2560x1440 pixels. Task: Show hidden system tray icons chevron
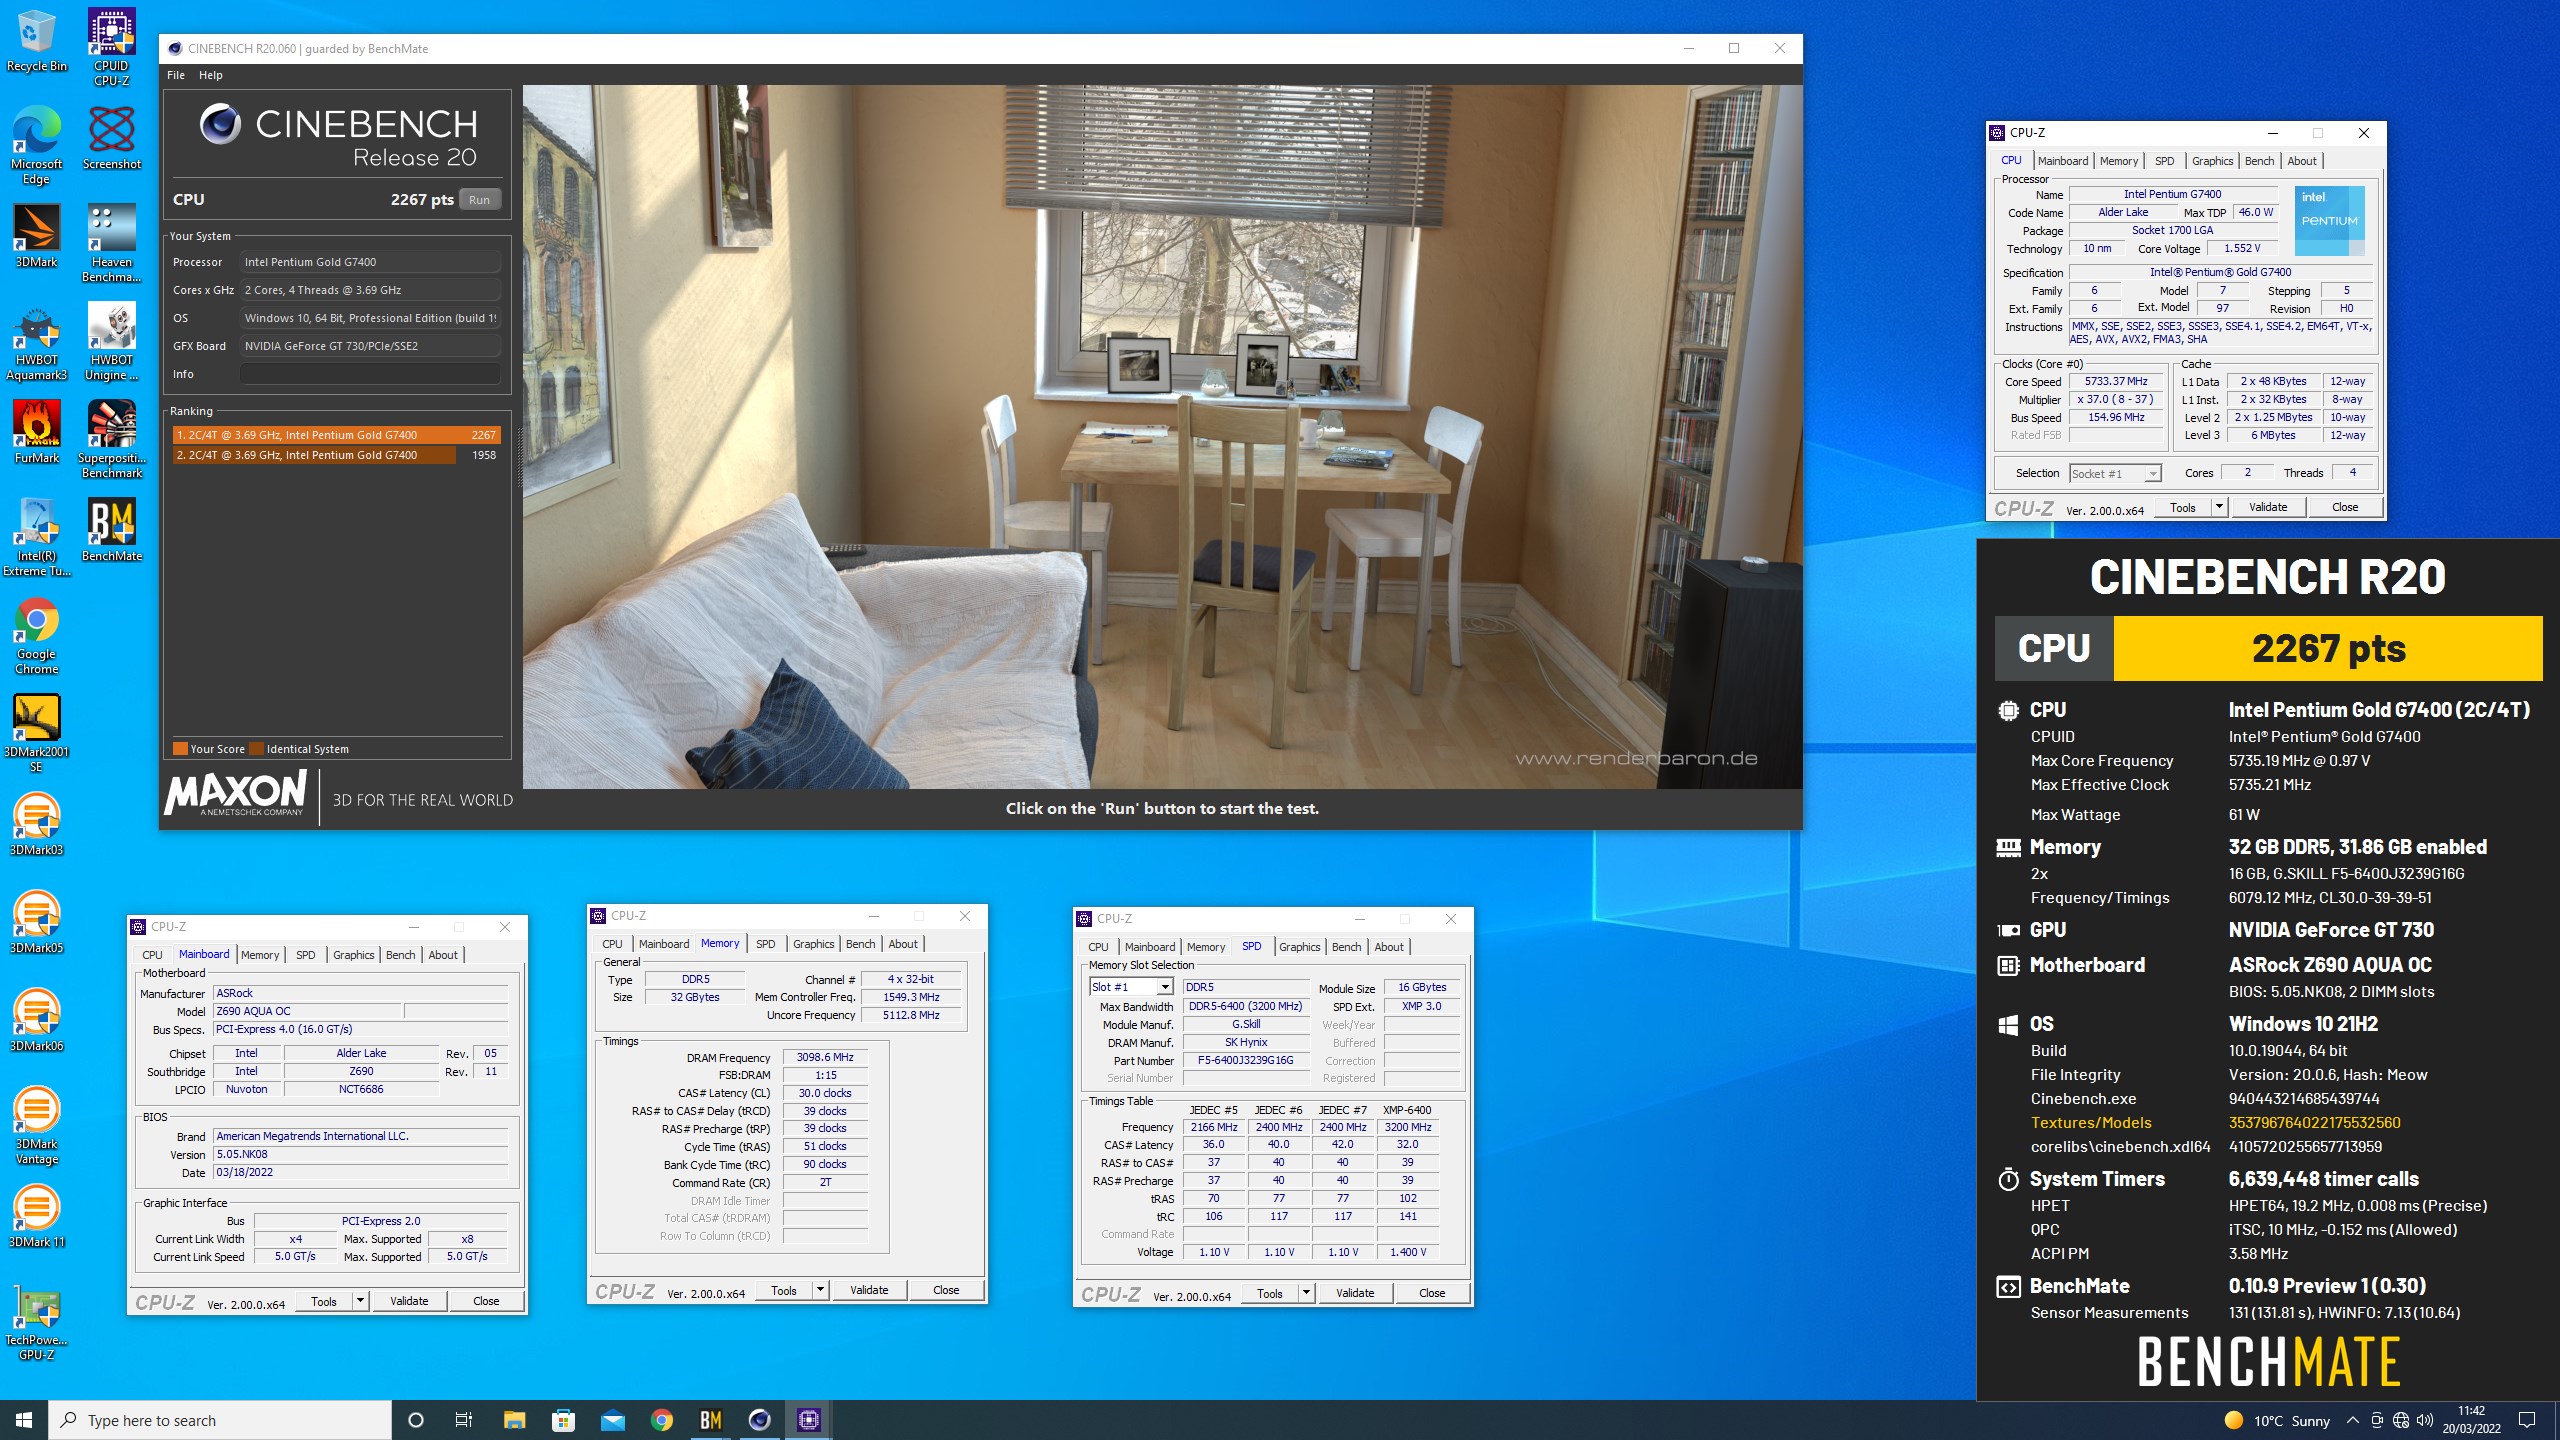click(x=2352, y=1420)
